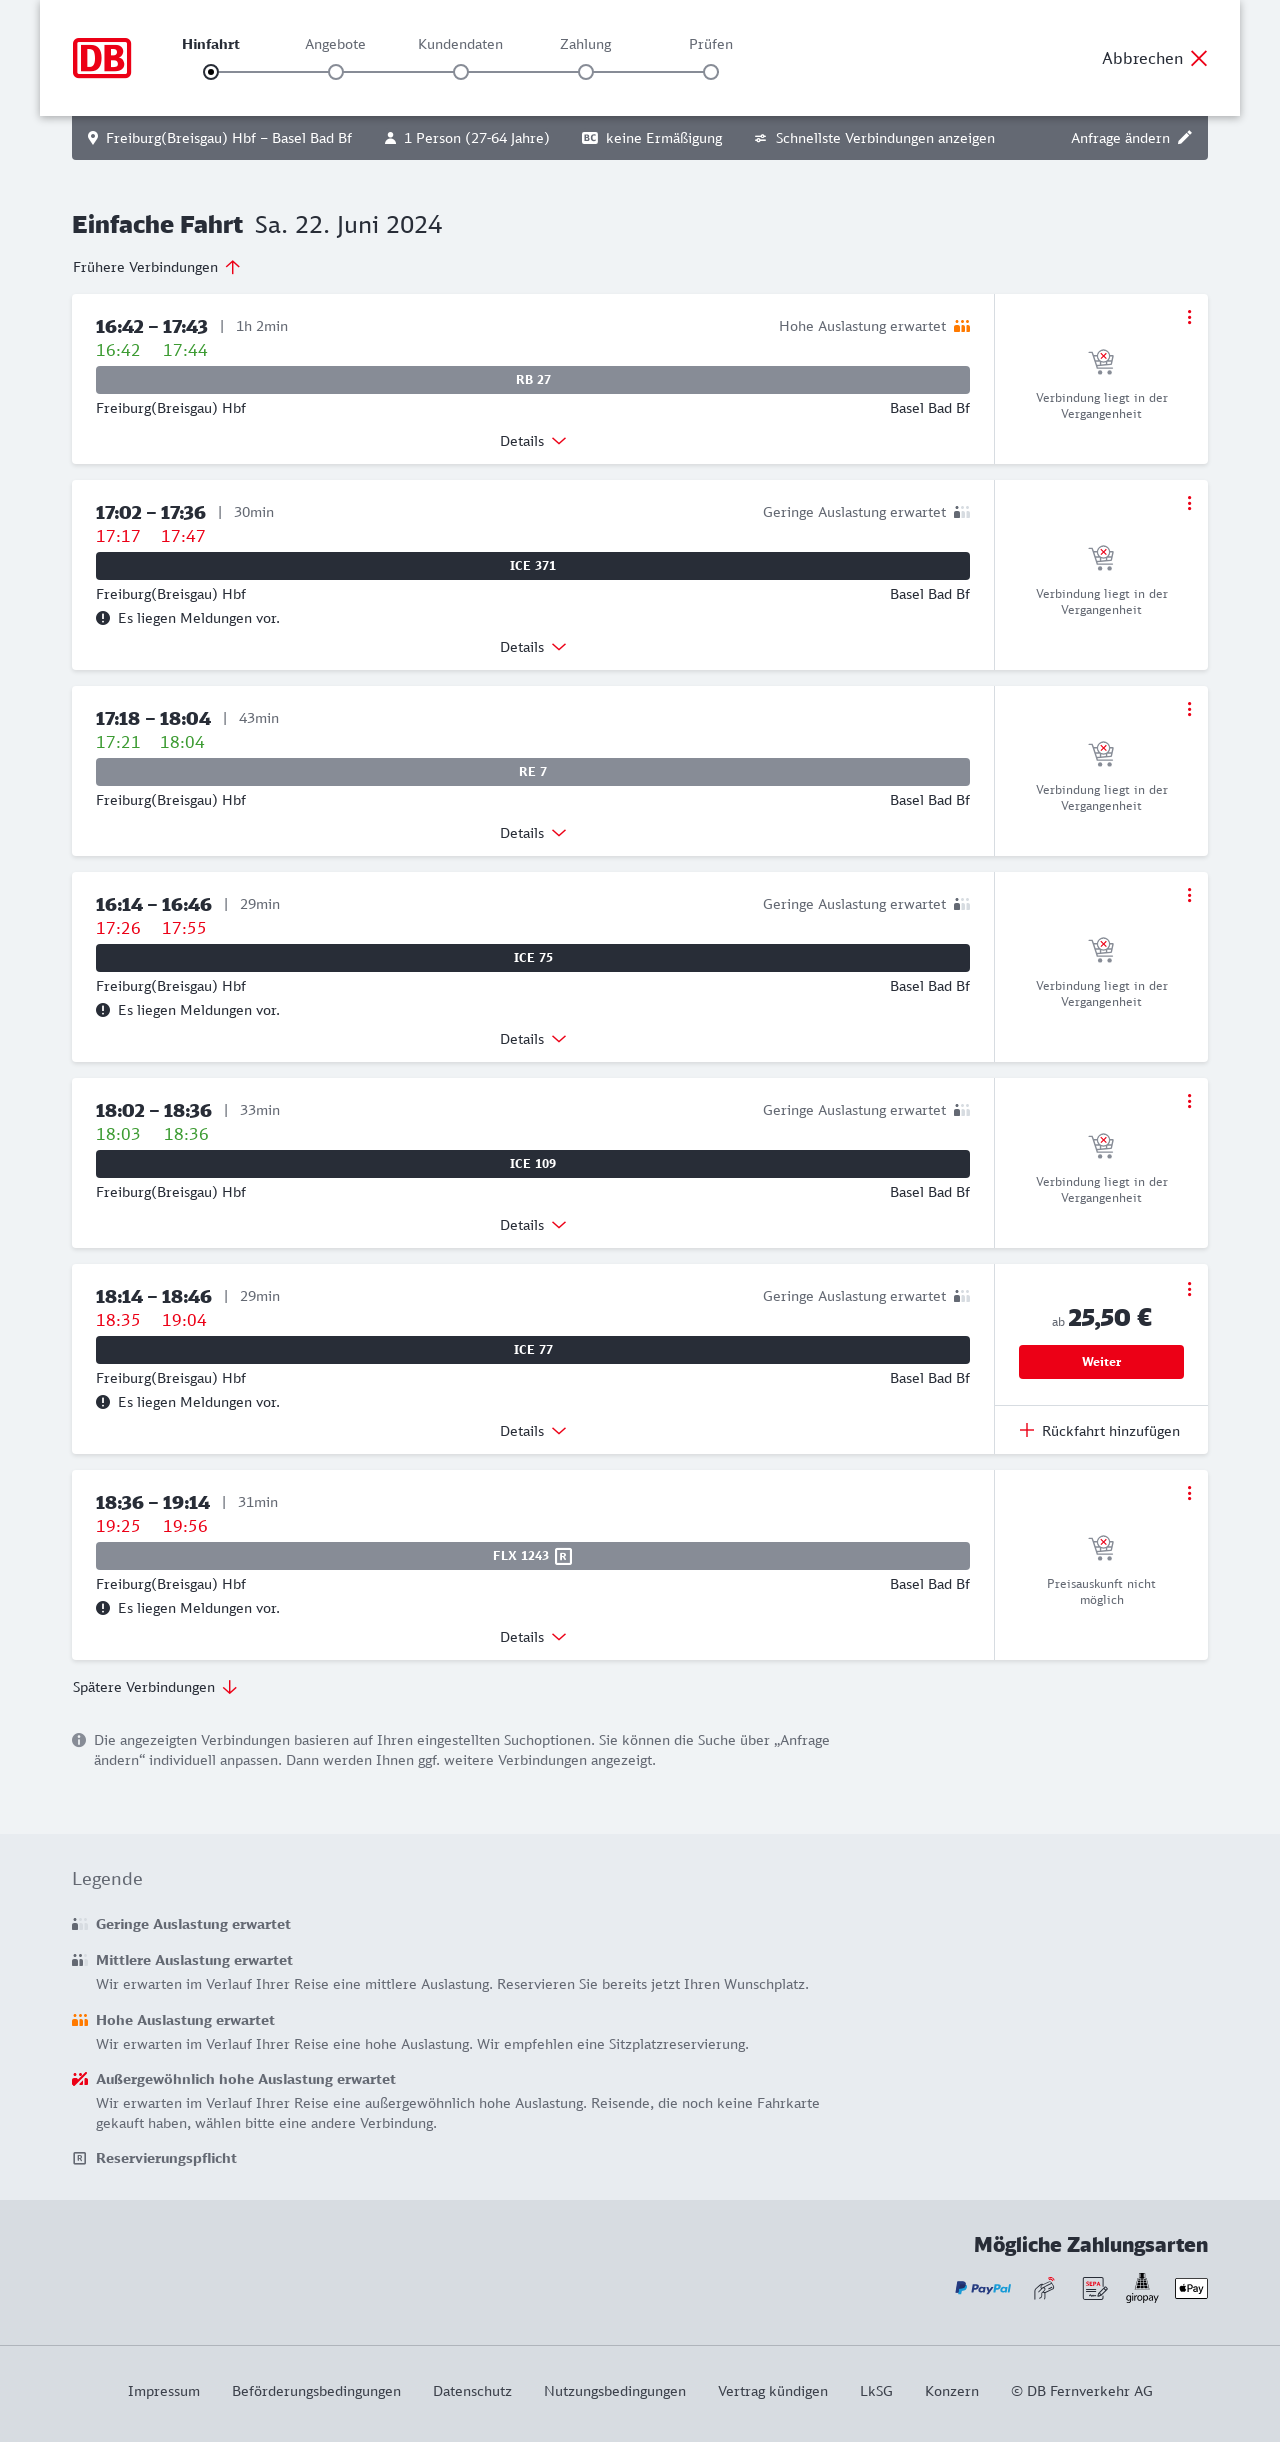1280x2442 pixels.
Task: Load later connections via Spätere Verbindungen
Action: click(x=155, y=1687)
